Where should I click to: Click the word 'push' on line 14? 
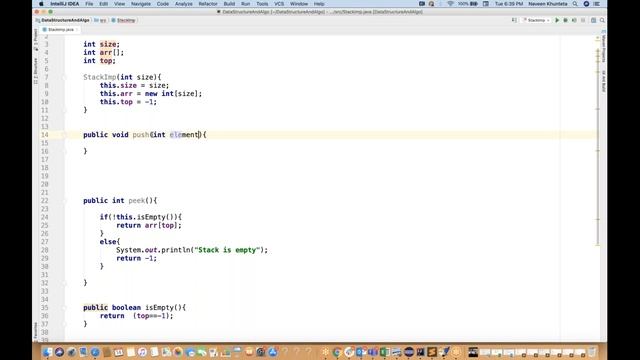coord(141,135)
